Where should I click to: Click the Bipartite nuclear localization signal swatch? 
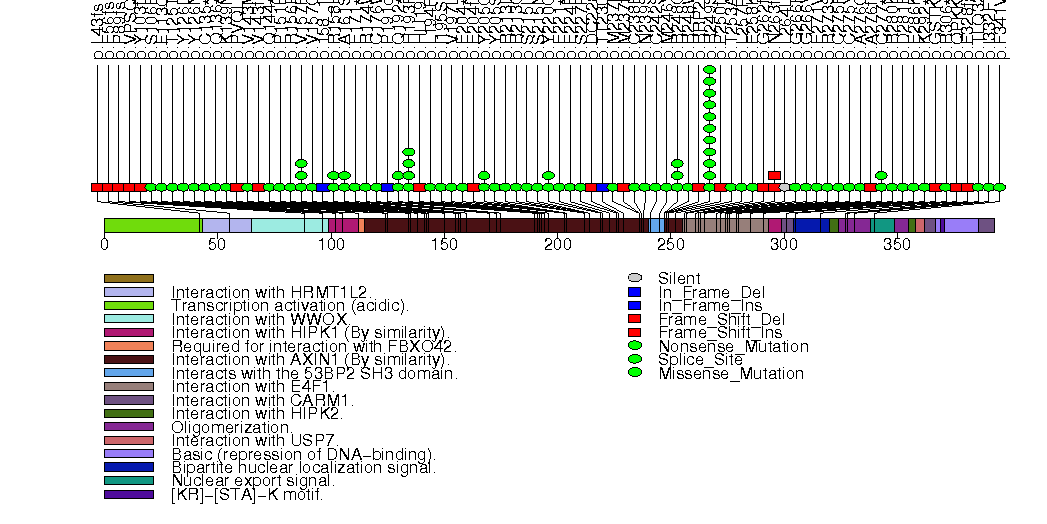pos(128,467)
